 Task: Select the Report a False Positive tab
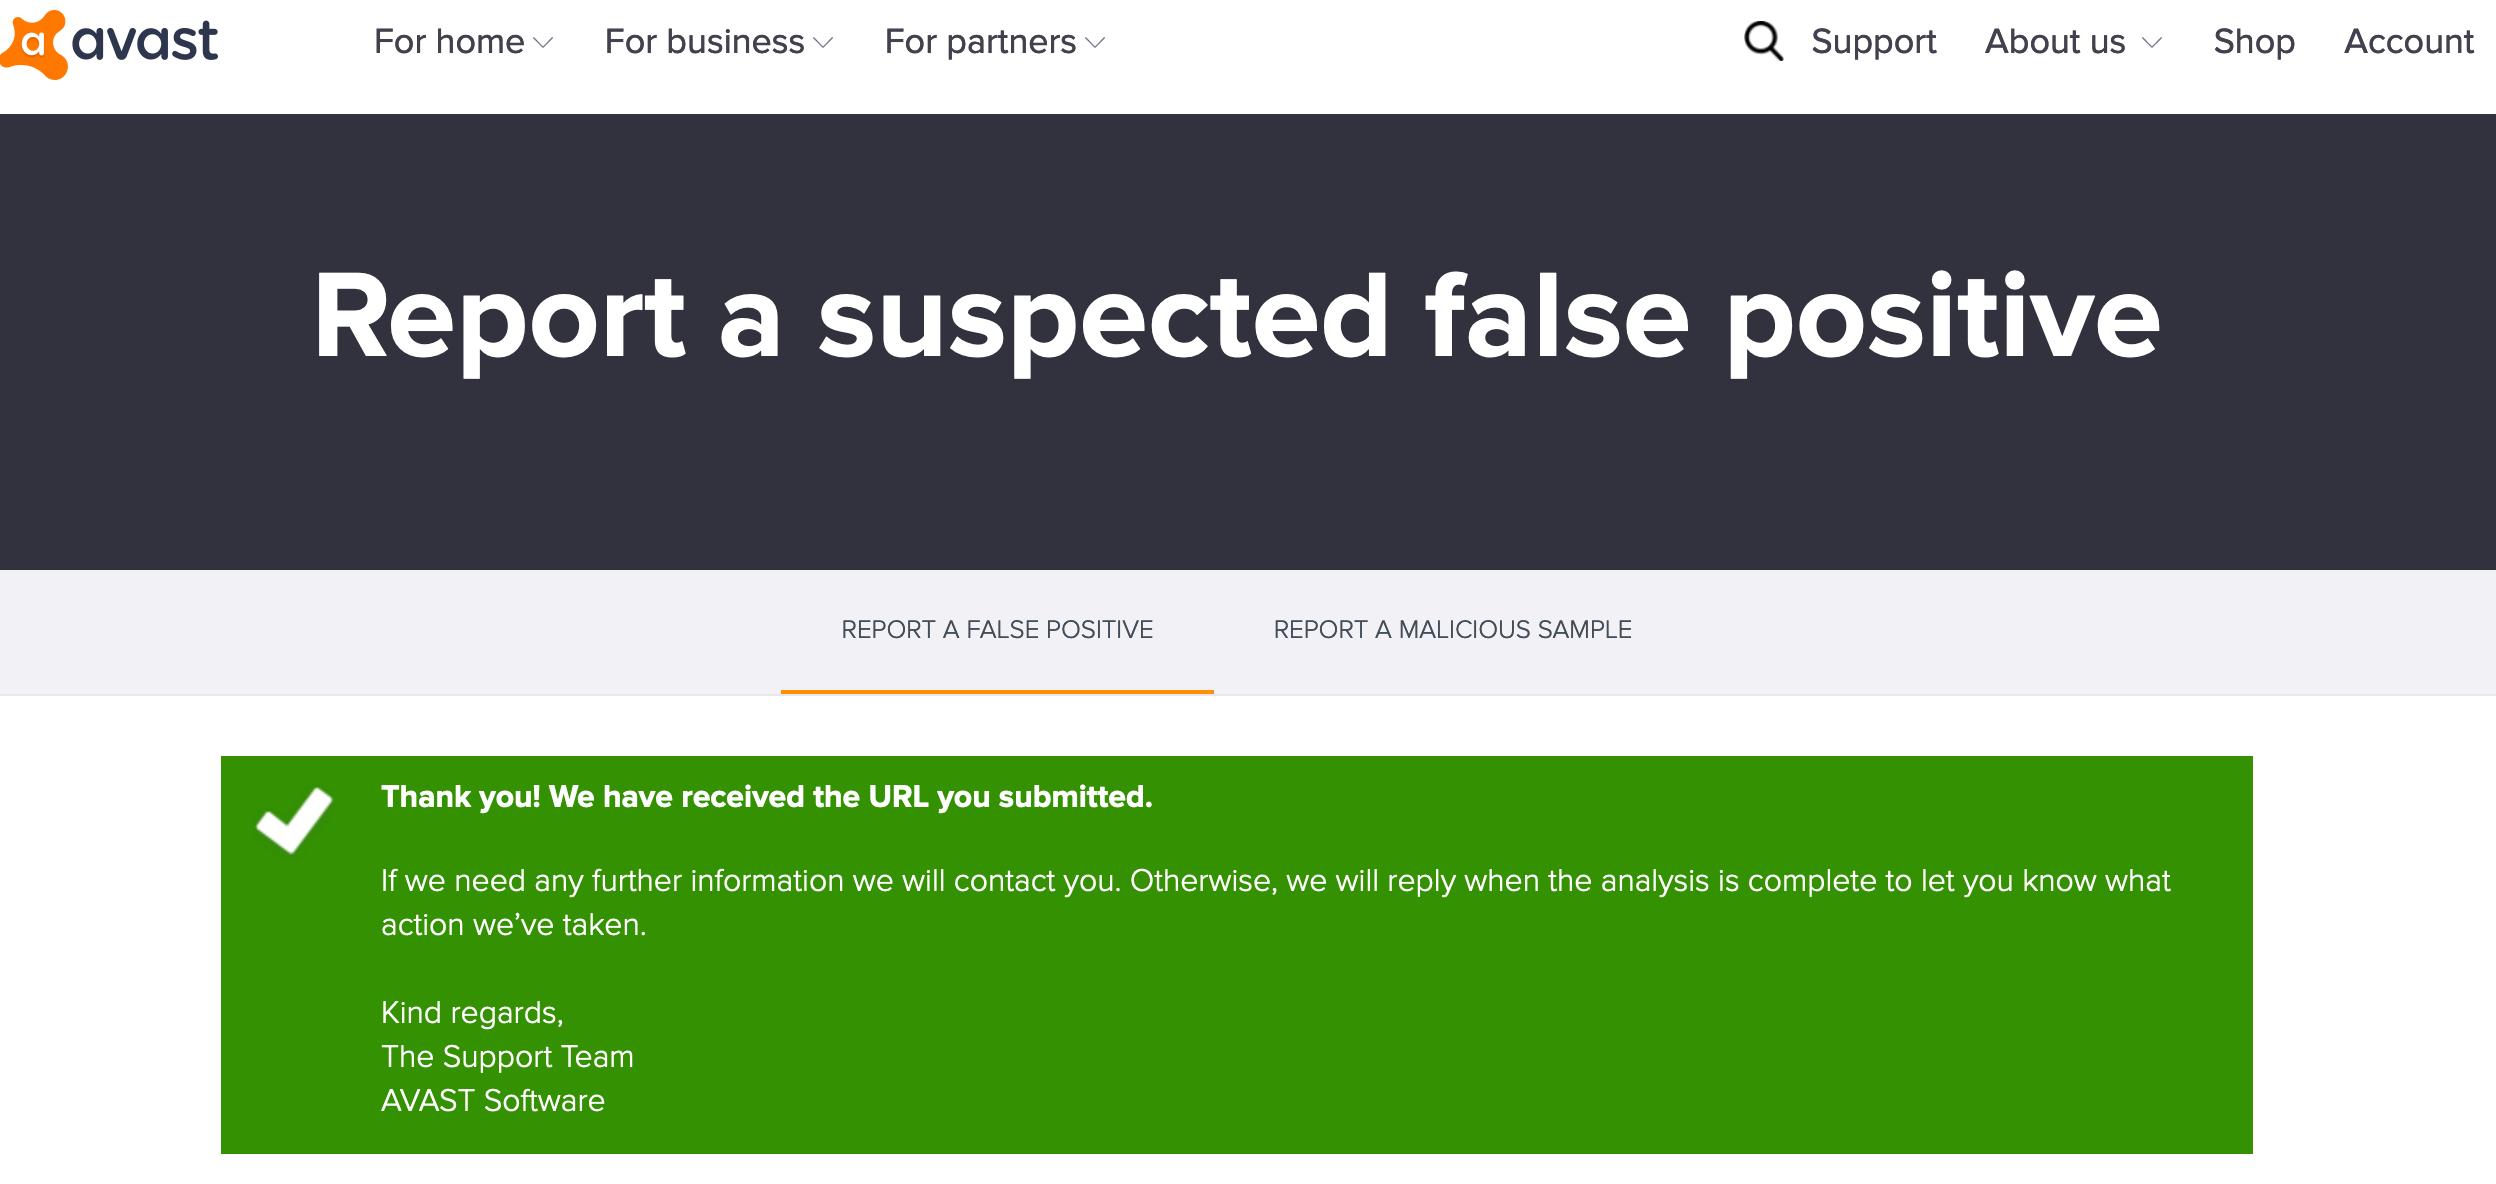(997, 630)
